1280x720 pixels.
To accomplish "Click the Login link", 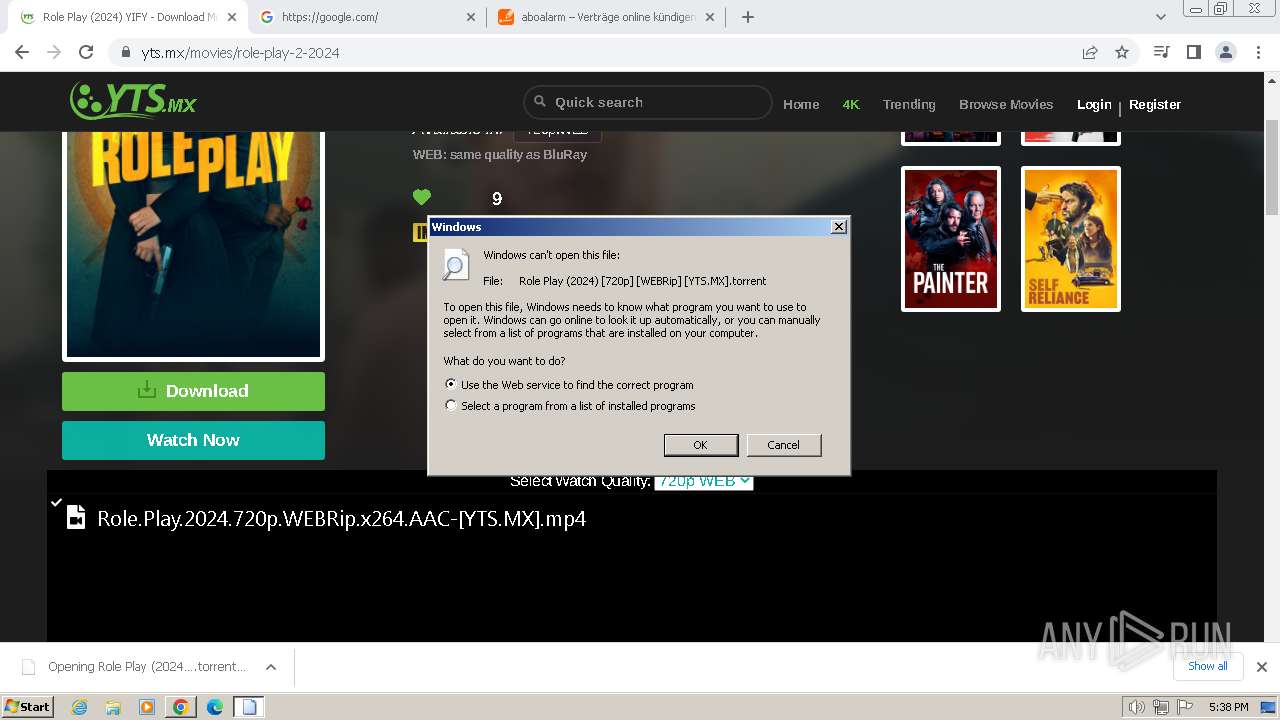I will [1094, 104].
